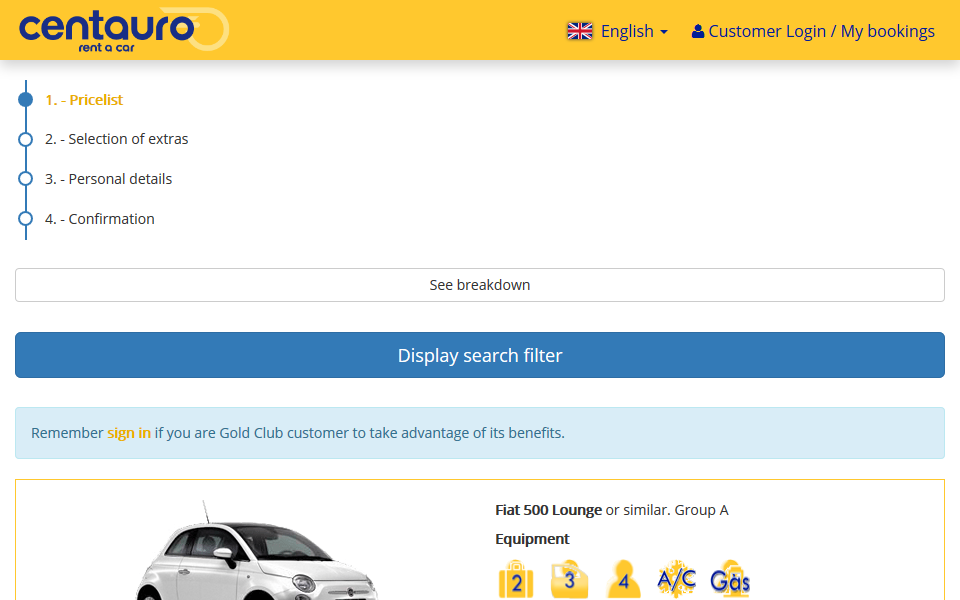Open Customer Login / My bookings

813,31
